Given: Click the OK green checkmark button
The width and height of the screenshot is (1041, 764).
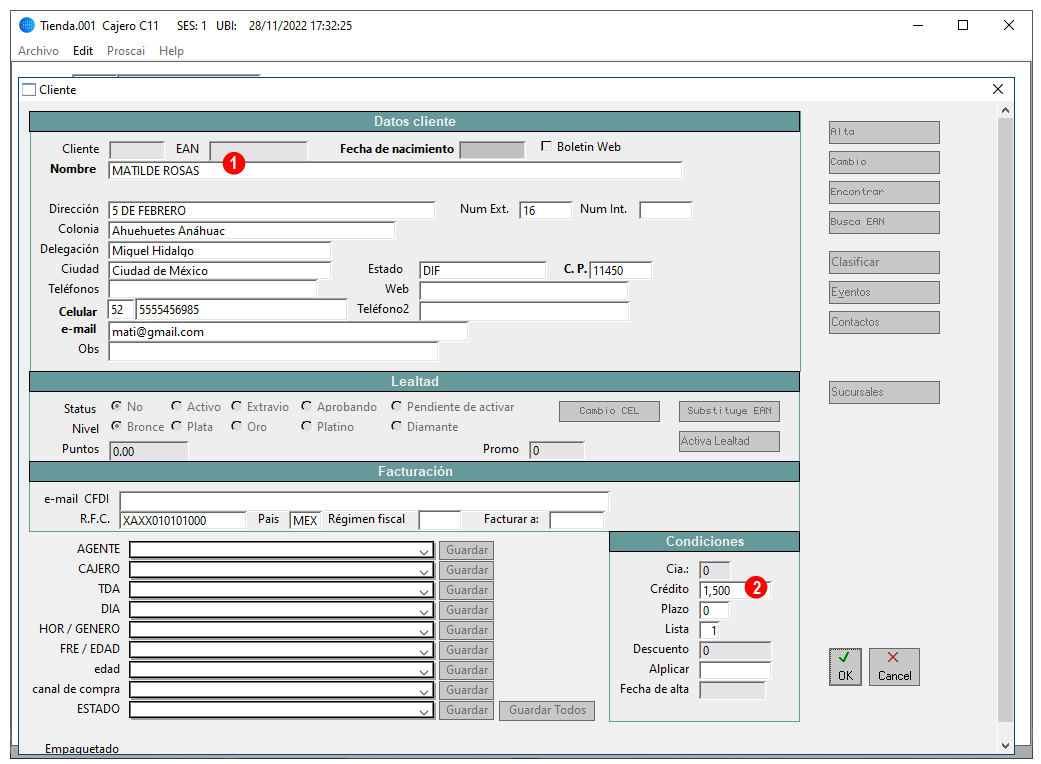Looking at the screenshot, I should [x=844, y=666].
